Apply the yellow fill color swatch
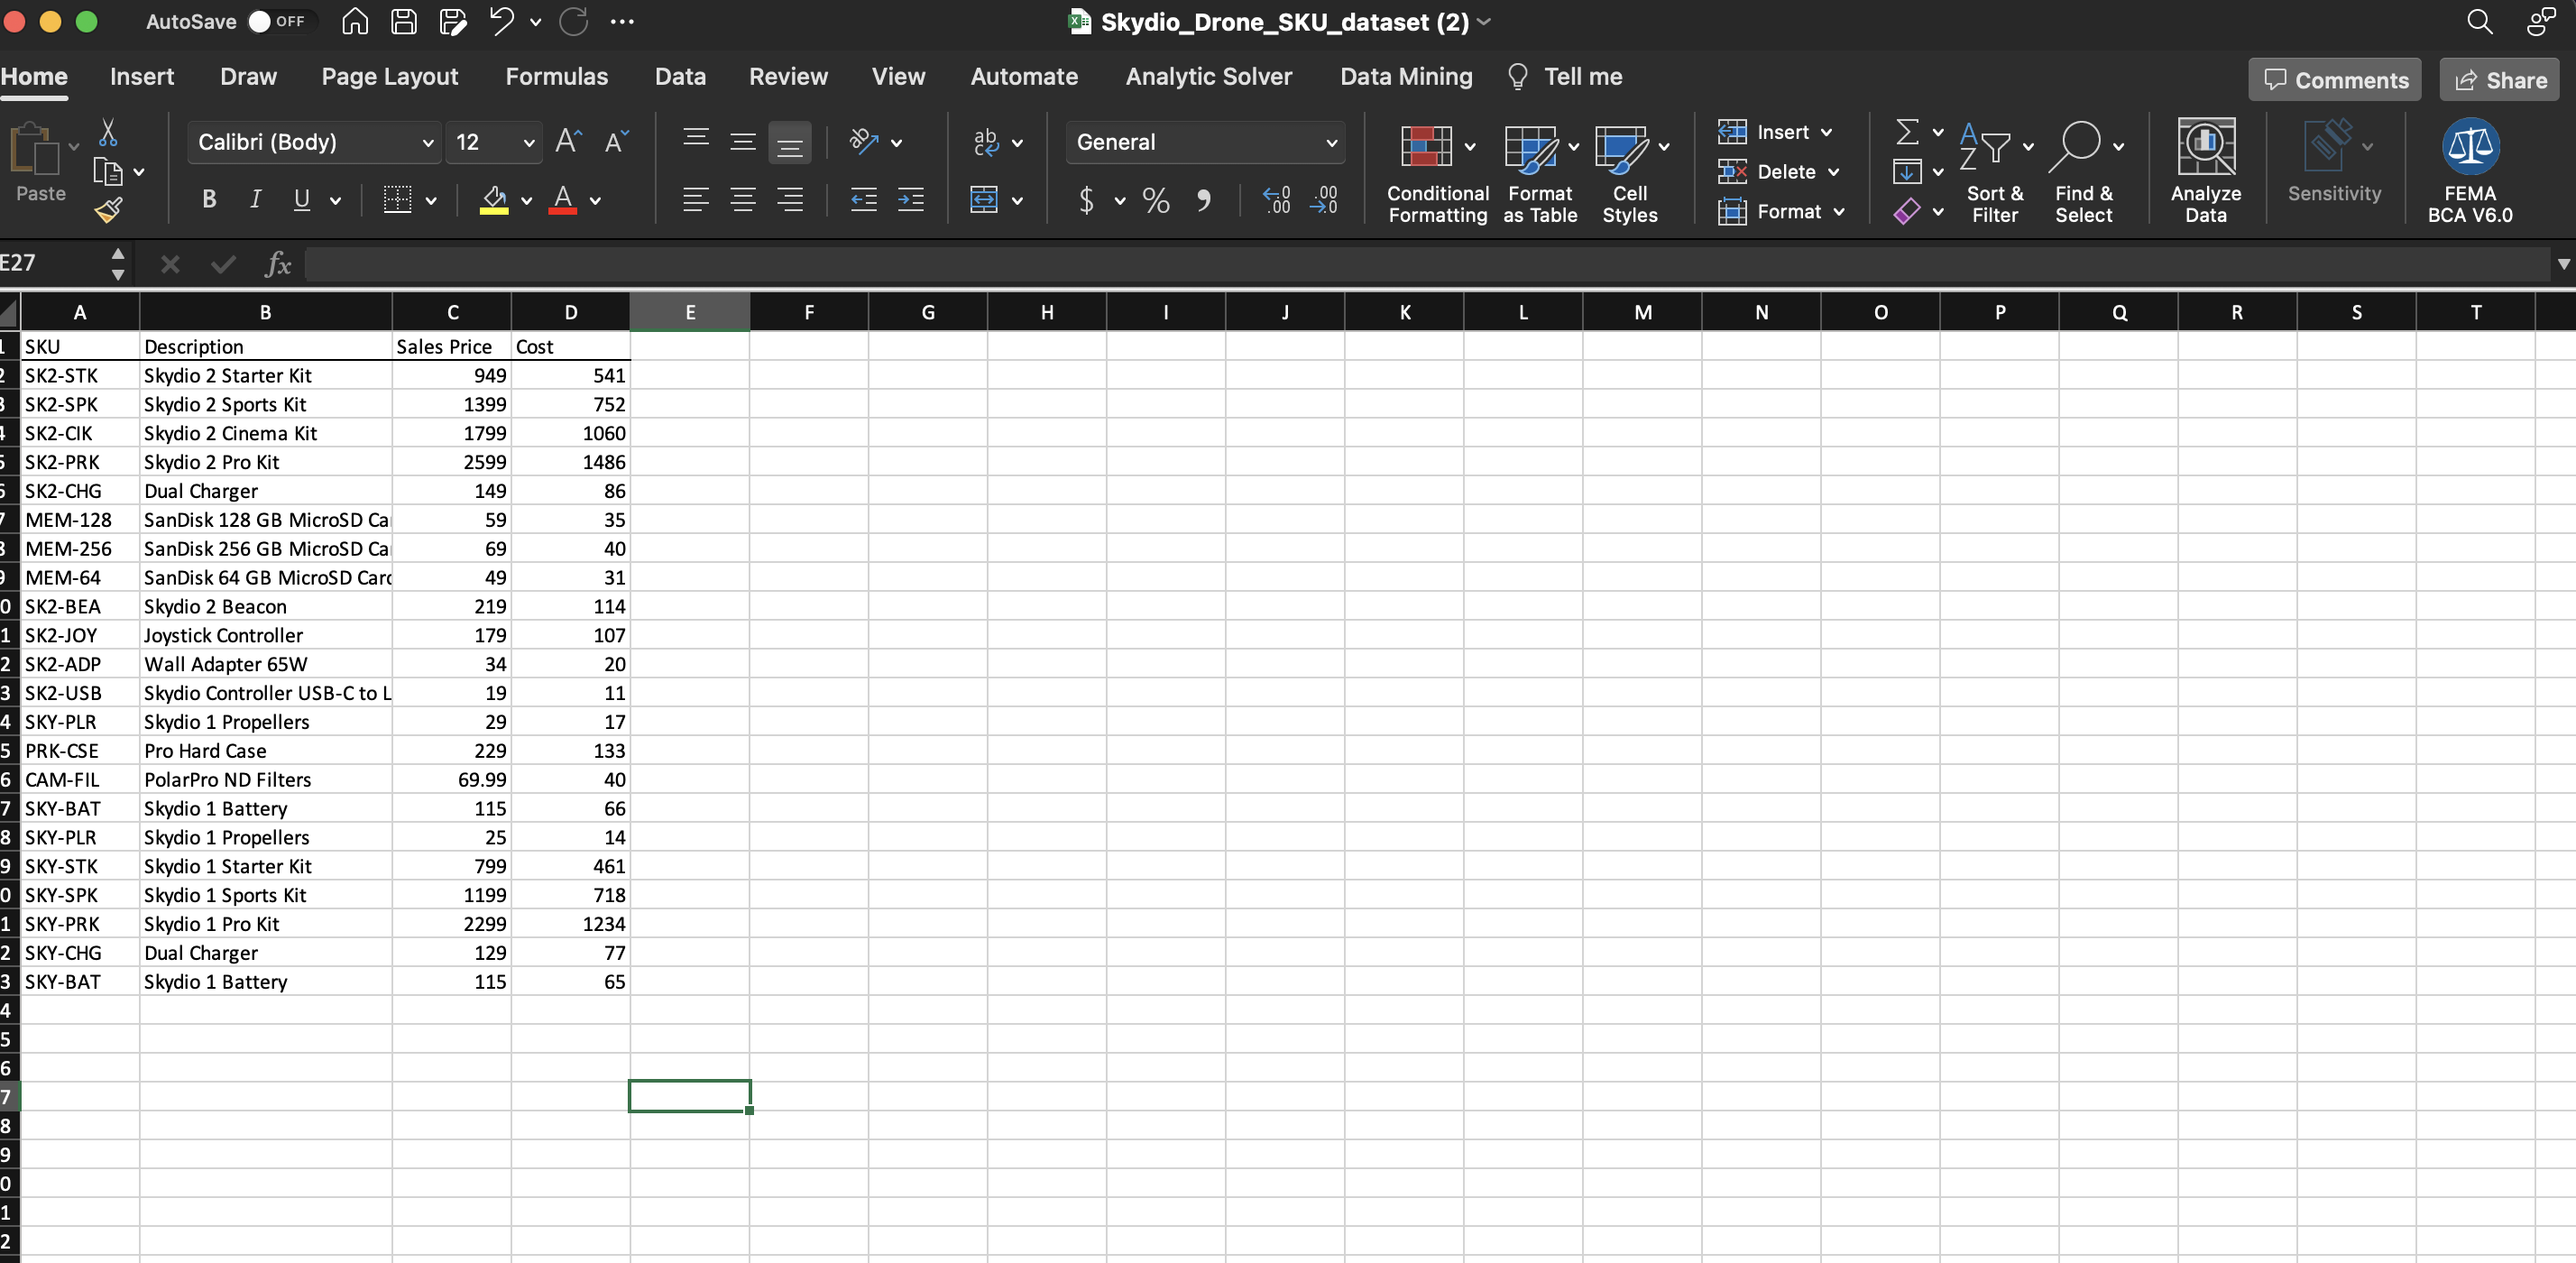This screenshot has width=2576, height=1263. [494, 201]
